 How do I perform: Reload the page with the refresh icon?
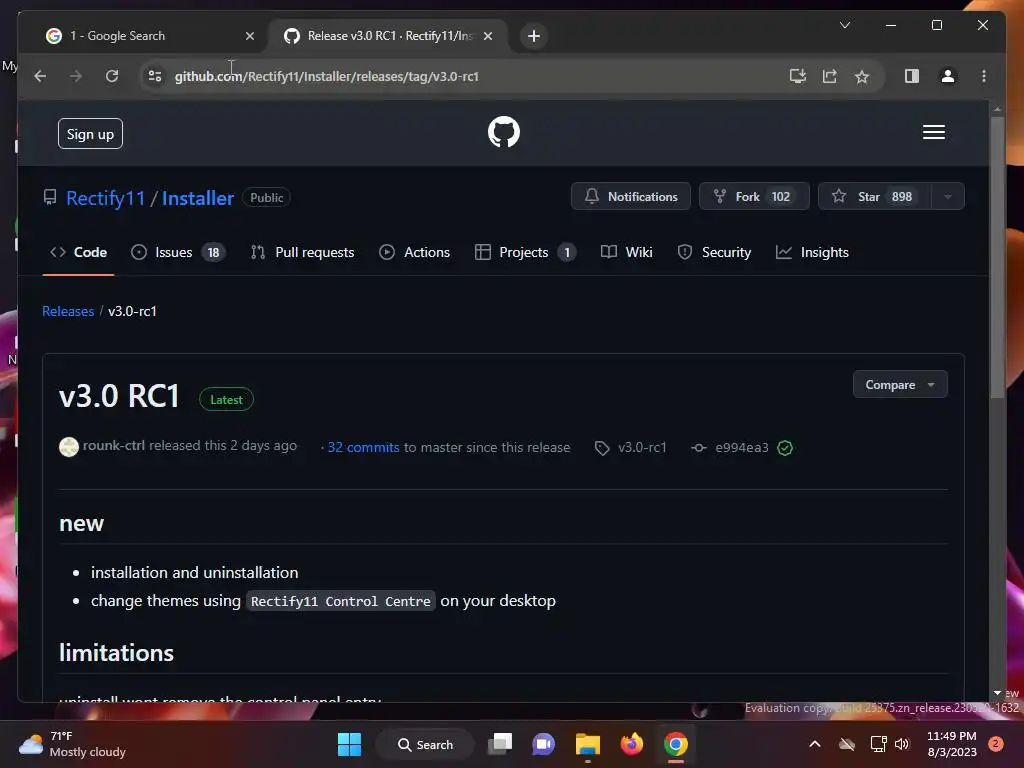[x=112, y=76]
